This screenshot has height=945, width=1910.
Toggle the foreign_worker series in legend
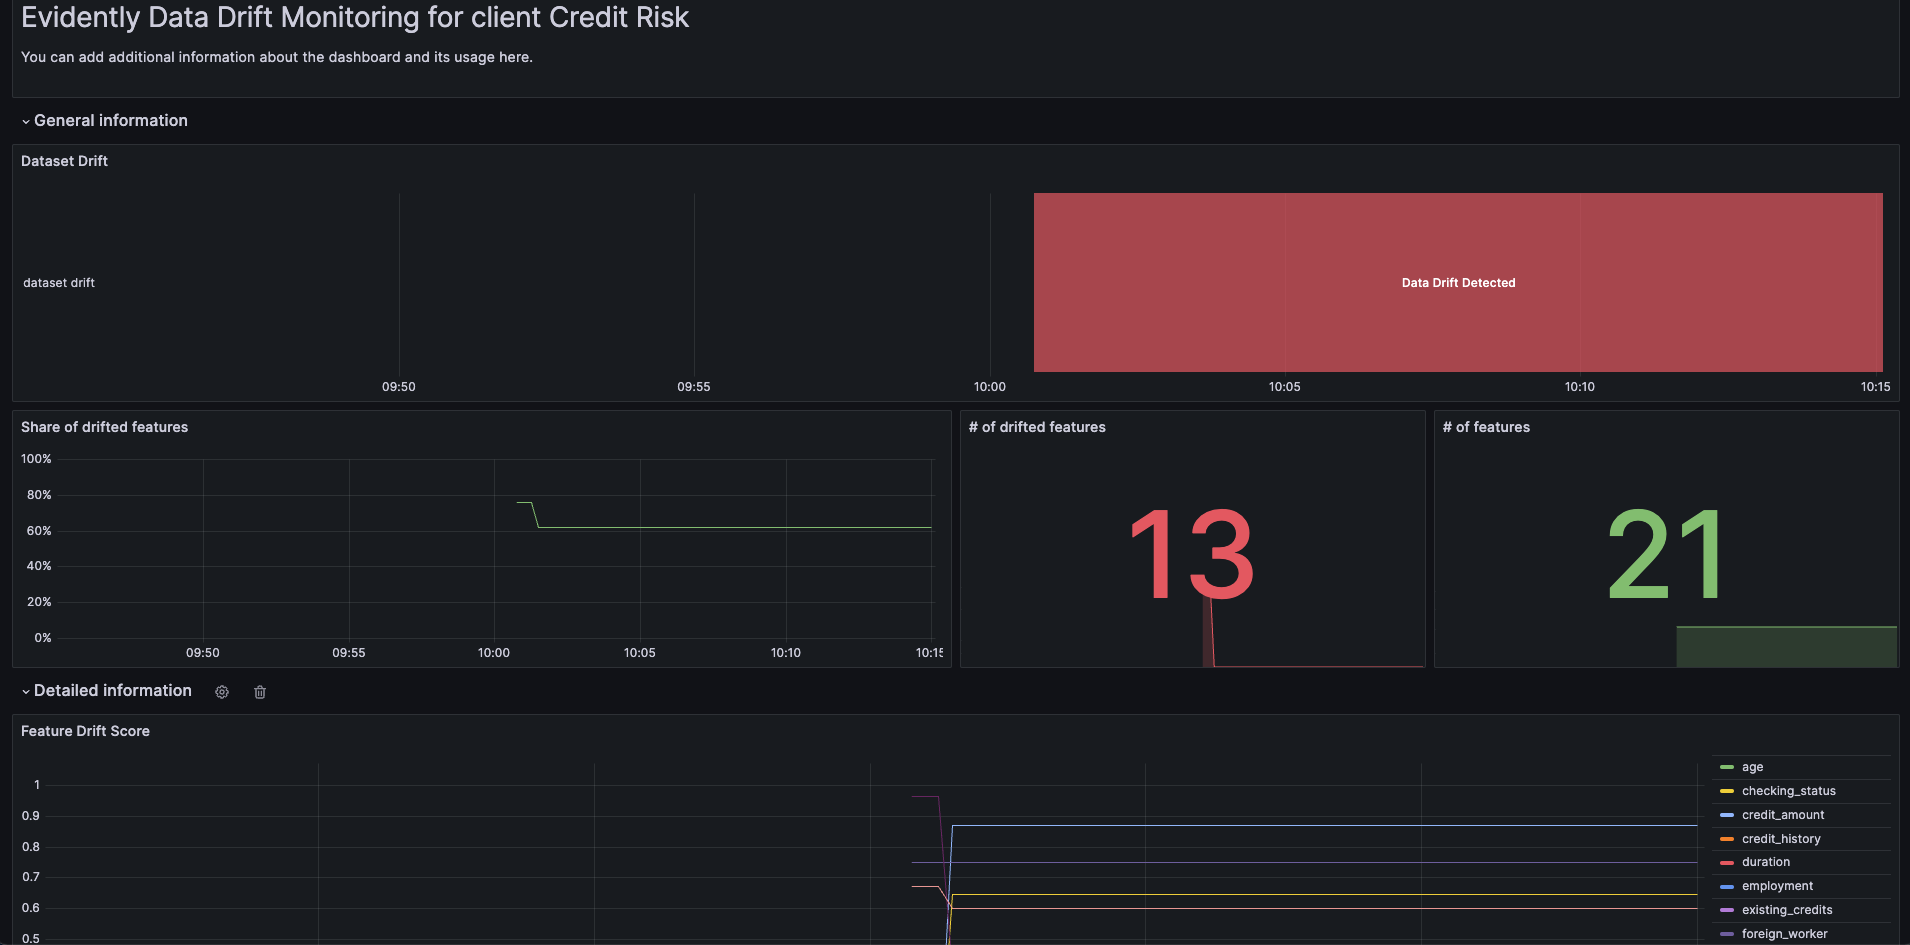click(x=1784, y=934)
